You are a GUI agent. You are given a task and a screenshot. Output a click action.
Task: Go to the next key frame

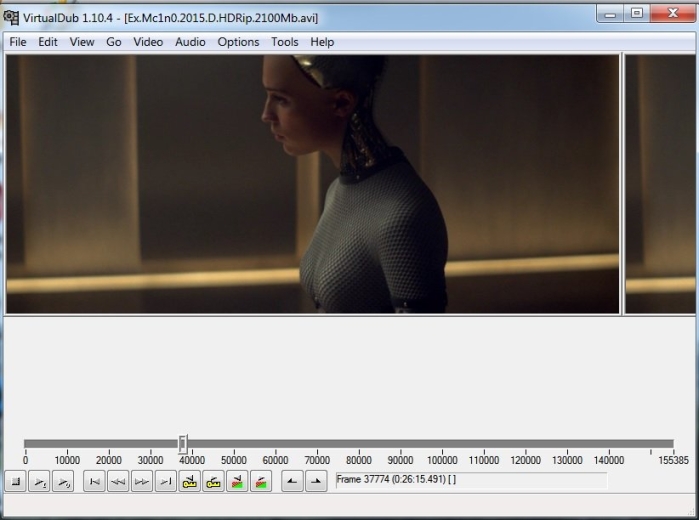[213, 482]
